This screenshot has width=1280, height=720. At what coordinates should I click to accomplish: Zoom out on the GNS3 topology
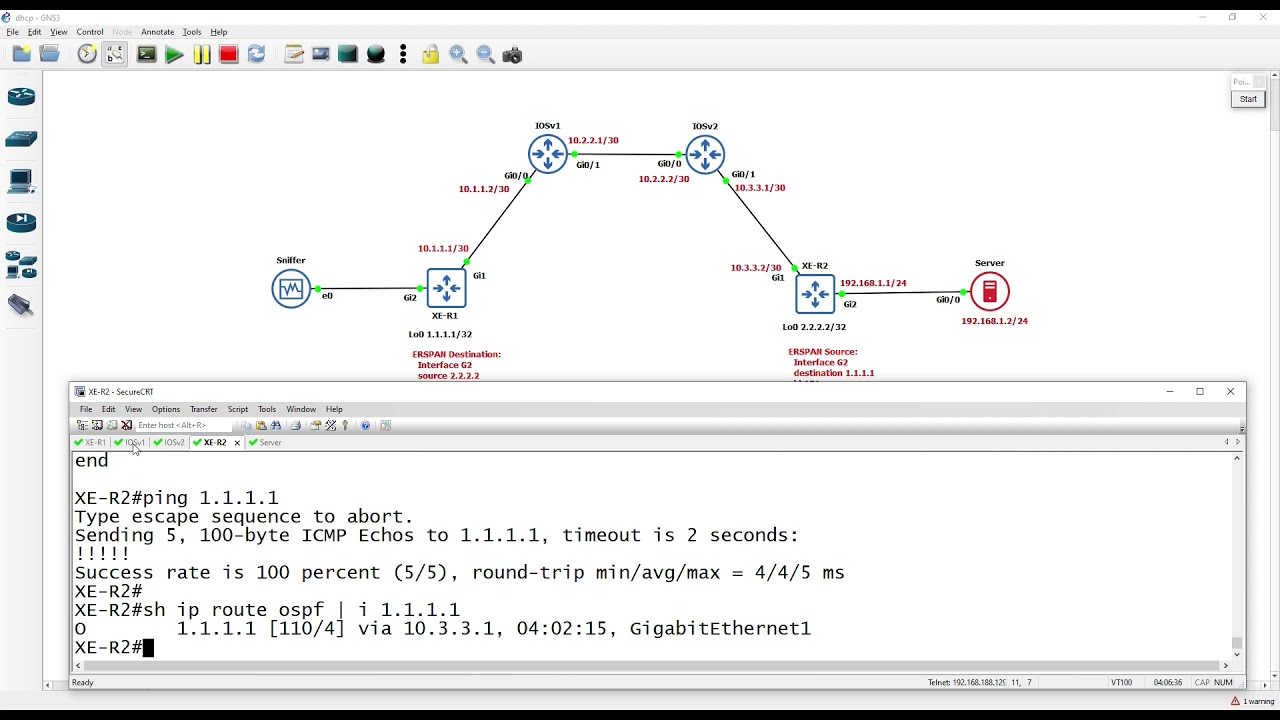point(486,54)
